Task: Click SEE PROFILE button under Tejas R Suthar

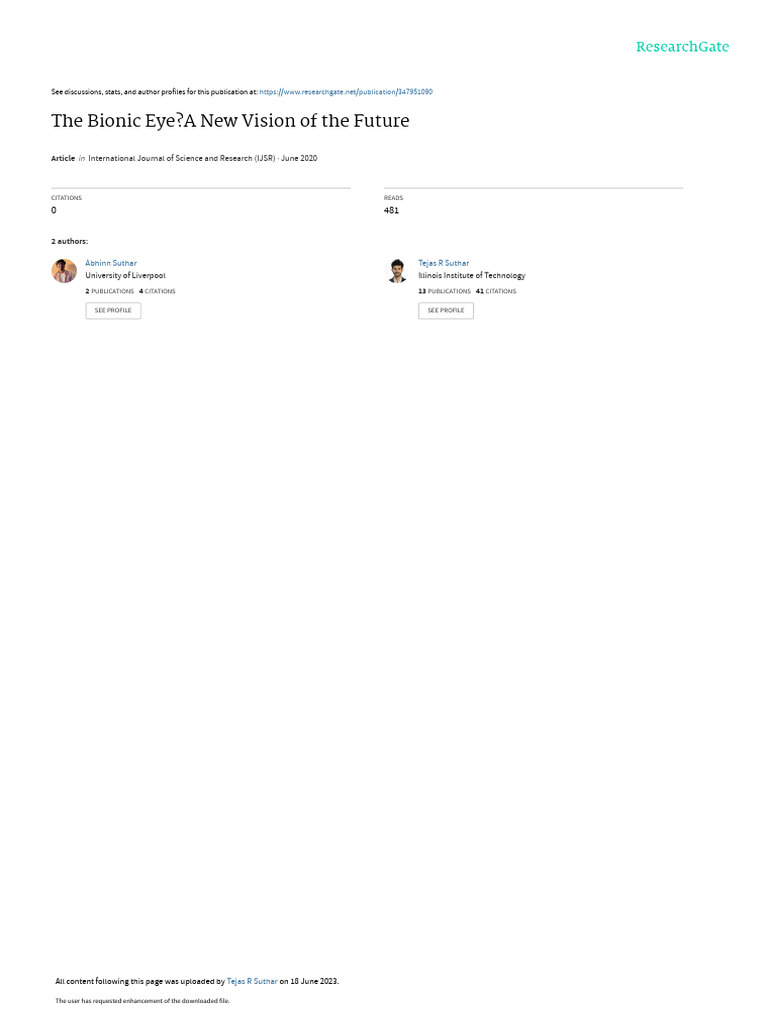Action: click(x=446, y=310)
